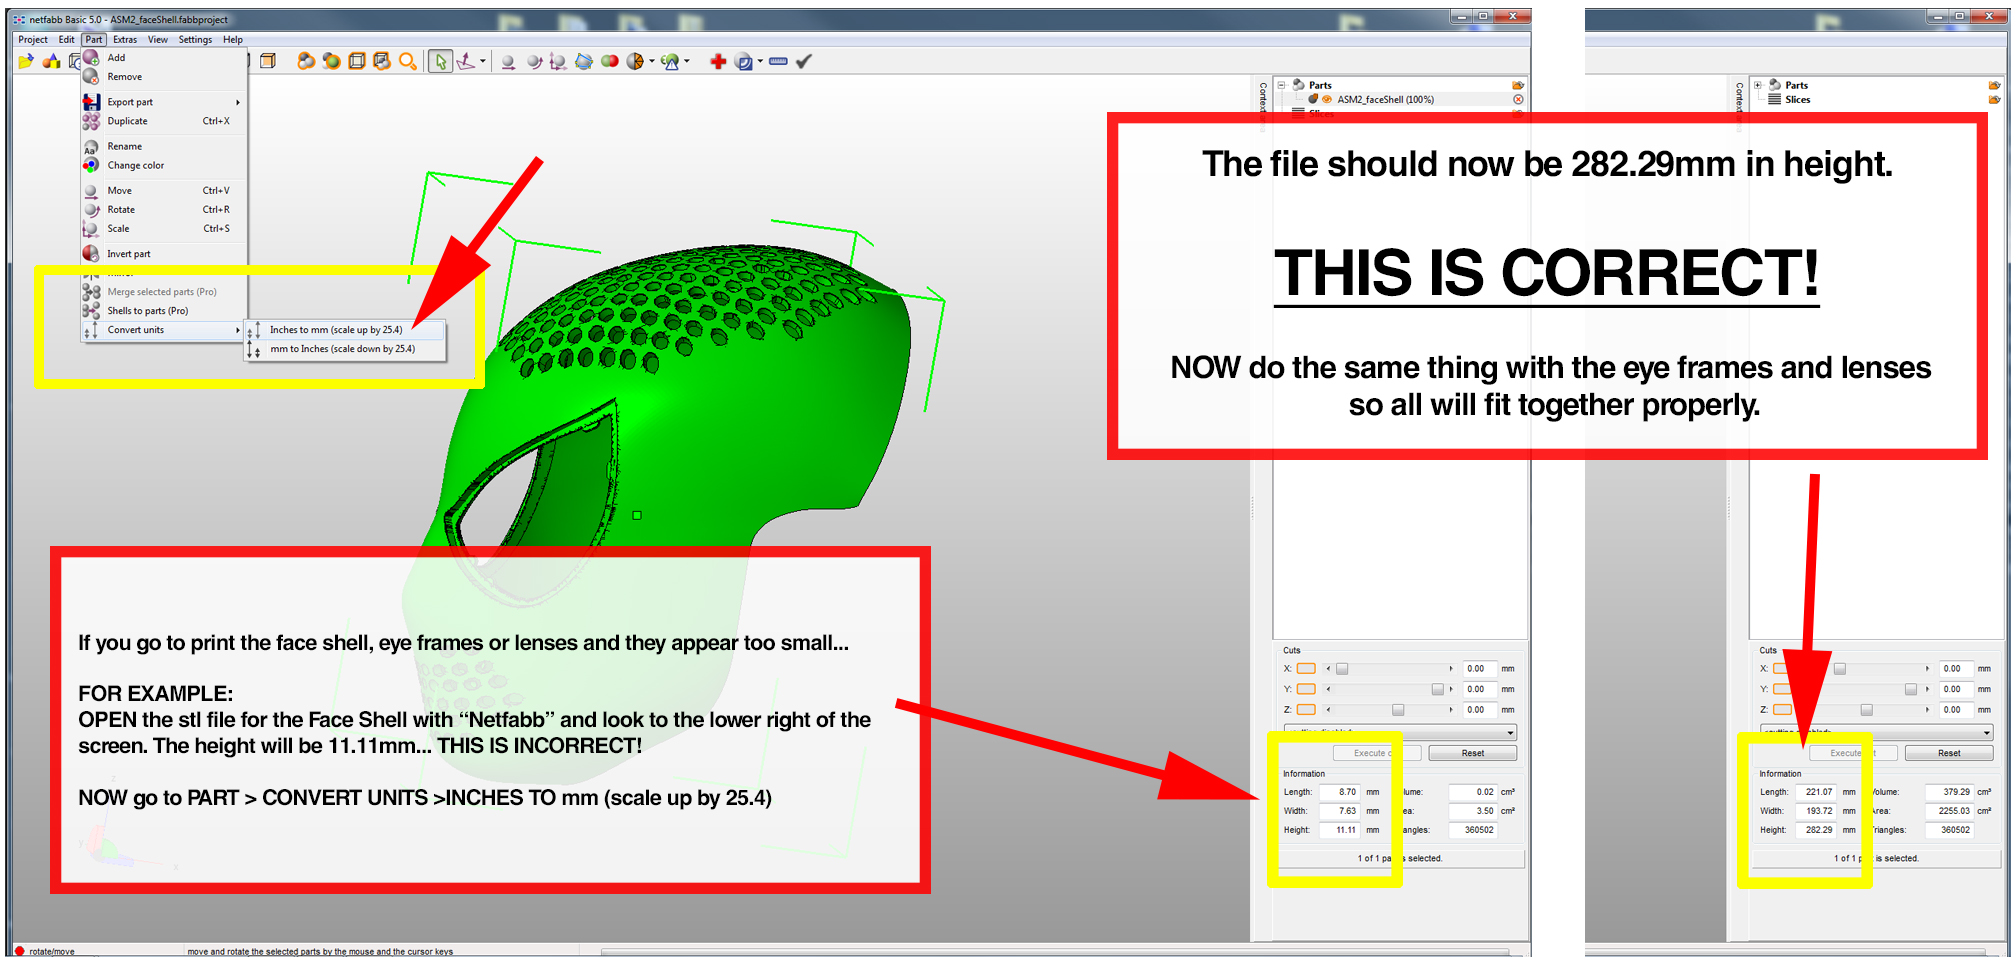Open the align tool dropdown arrow

point(483,62)
